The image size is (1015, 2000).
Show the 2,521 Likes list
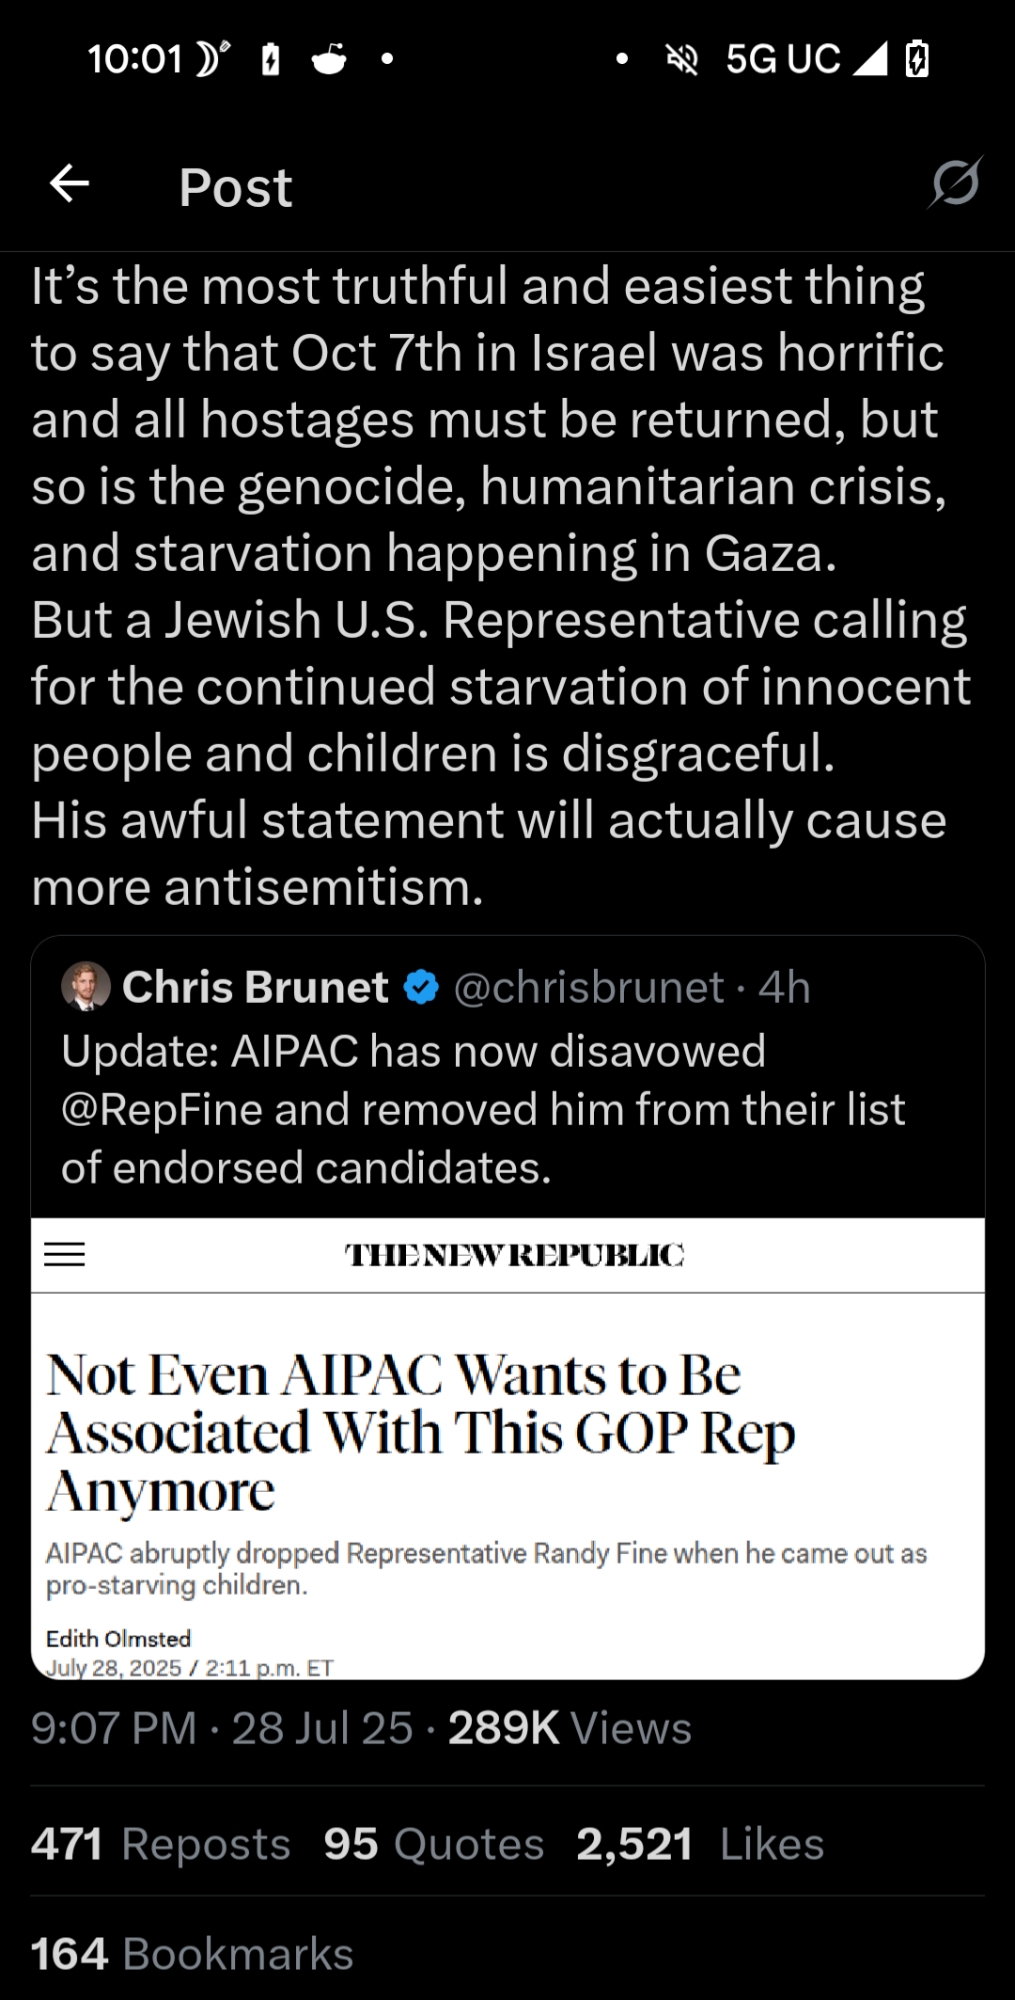tap(700, 1844)
